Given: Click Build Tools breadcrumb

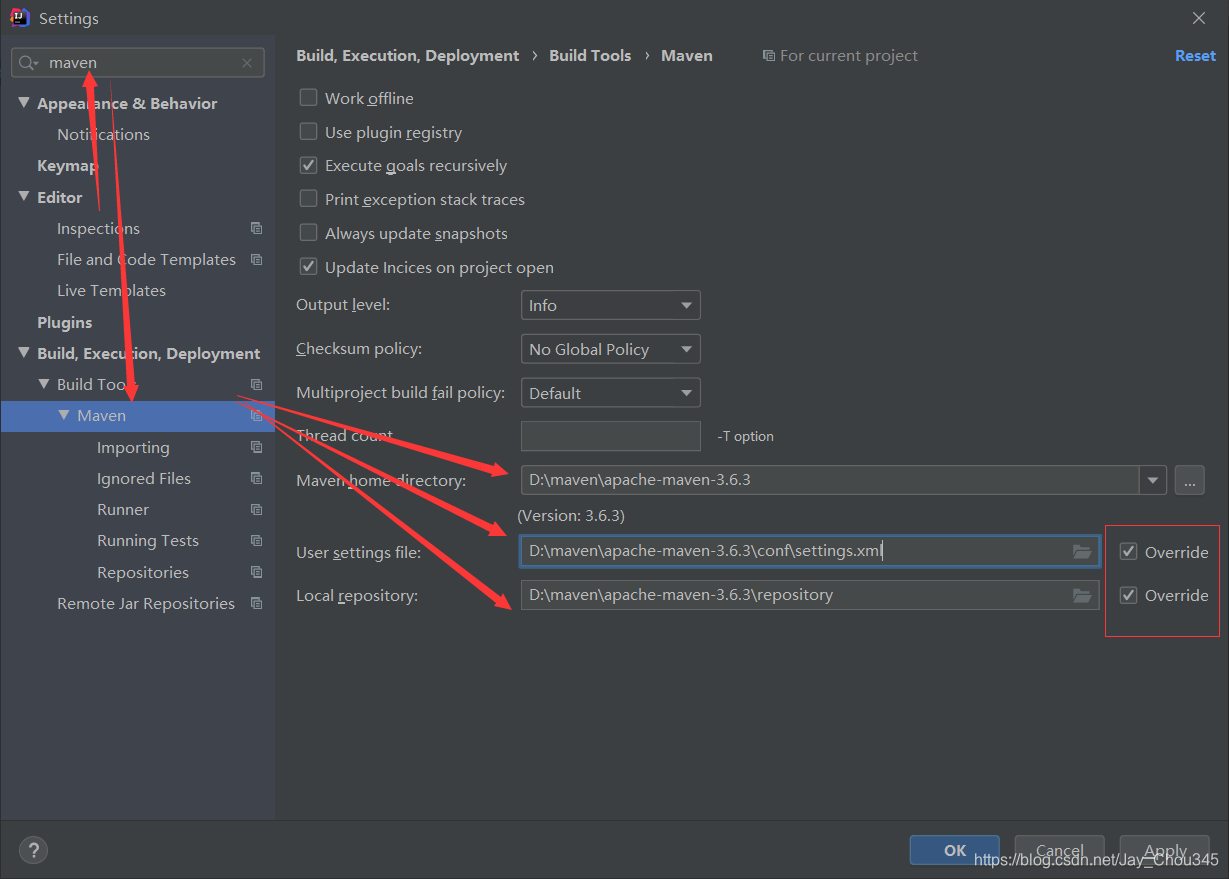Looking at the screenshot, I should point(590,56).
